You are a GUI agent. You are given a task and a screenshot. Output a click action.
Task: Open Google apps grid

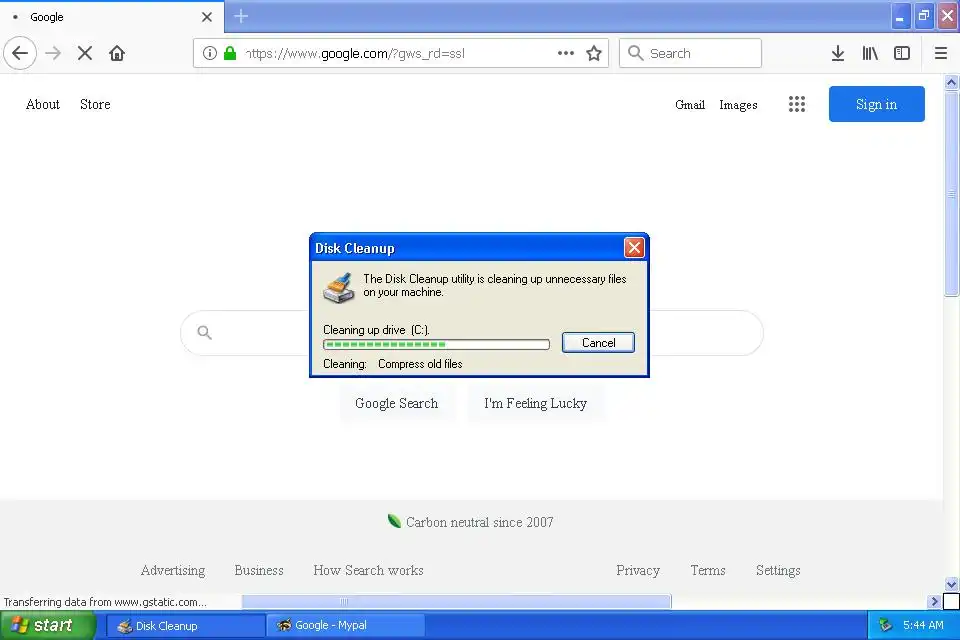point(797,104)
